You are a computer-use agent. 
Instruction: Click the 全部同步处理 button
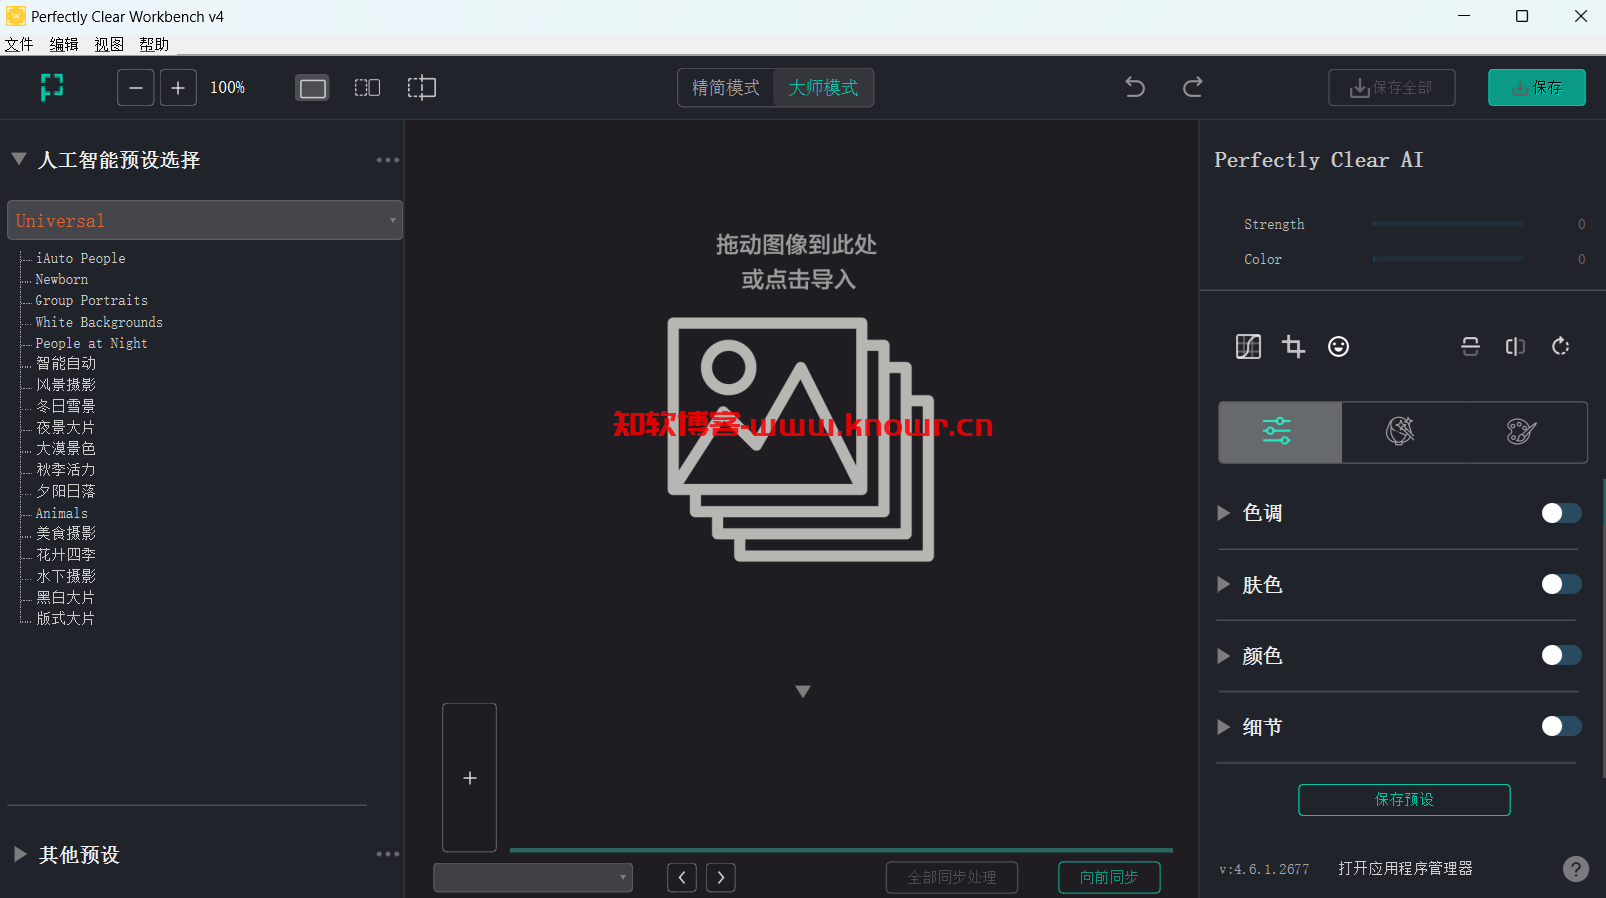(952, 877)
